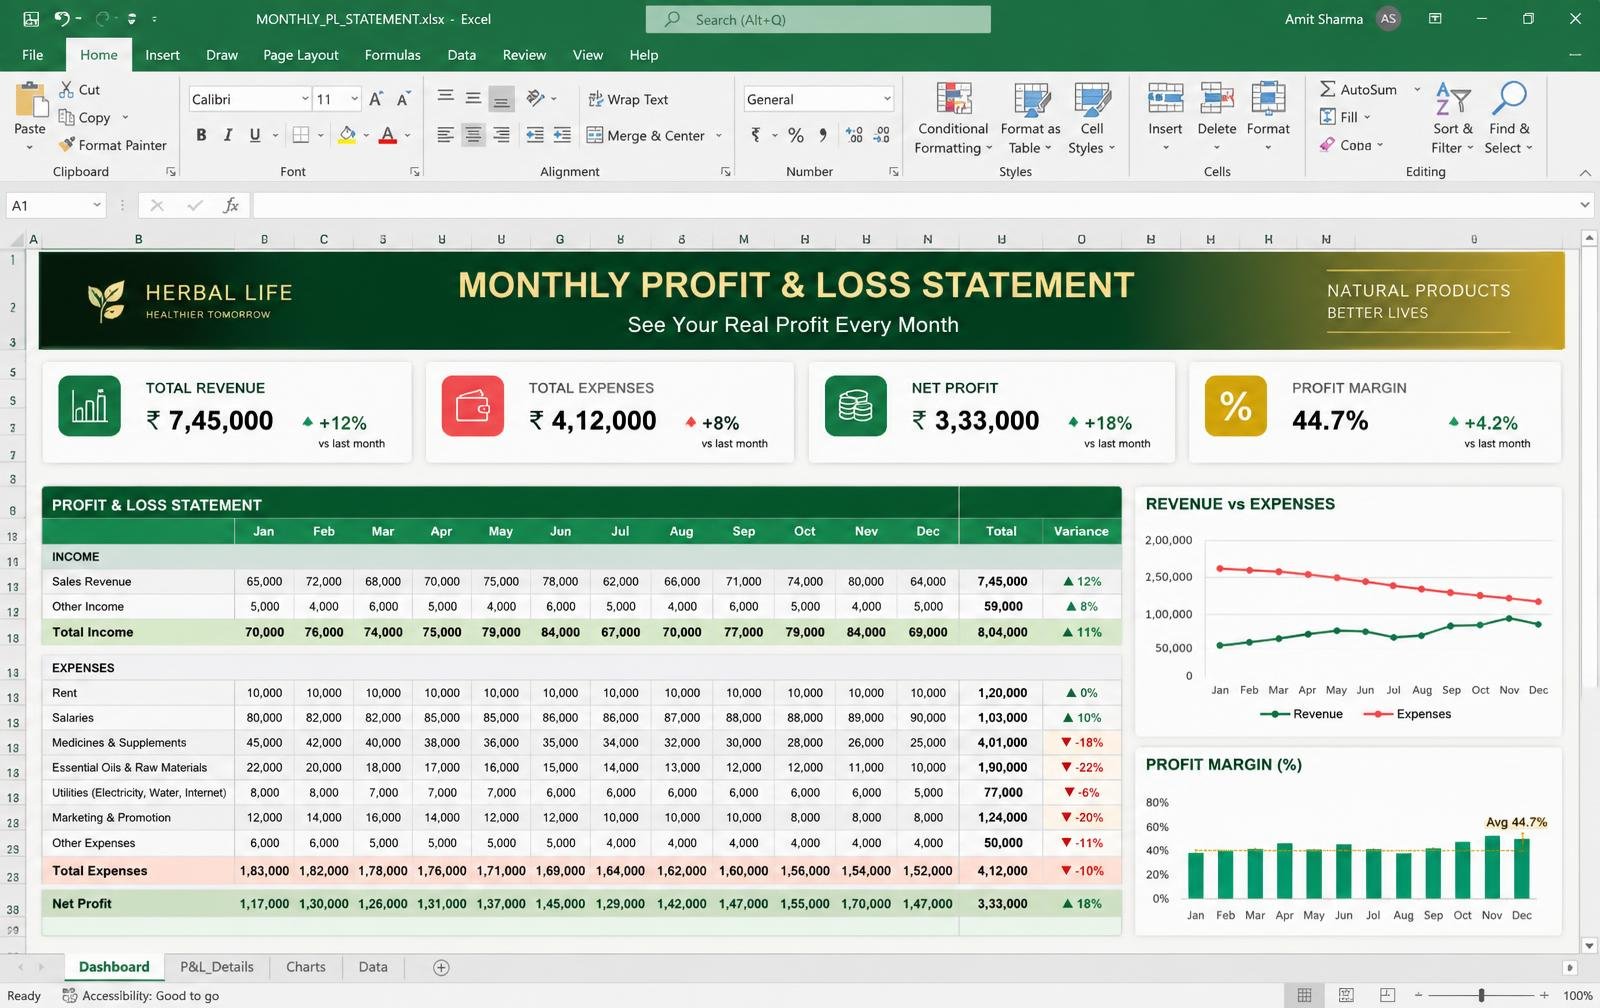Expand the Merge & Center dropdown arrow
This screenshot has height=1008, width=1600.
(719, 136)
